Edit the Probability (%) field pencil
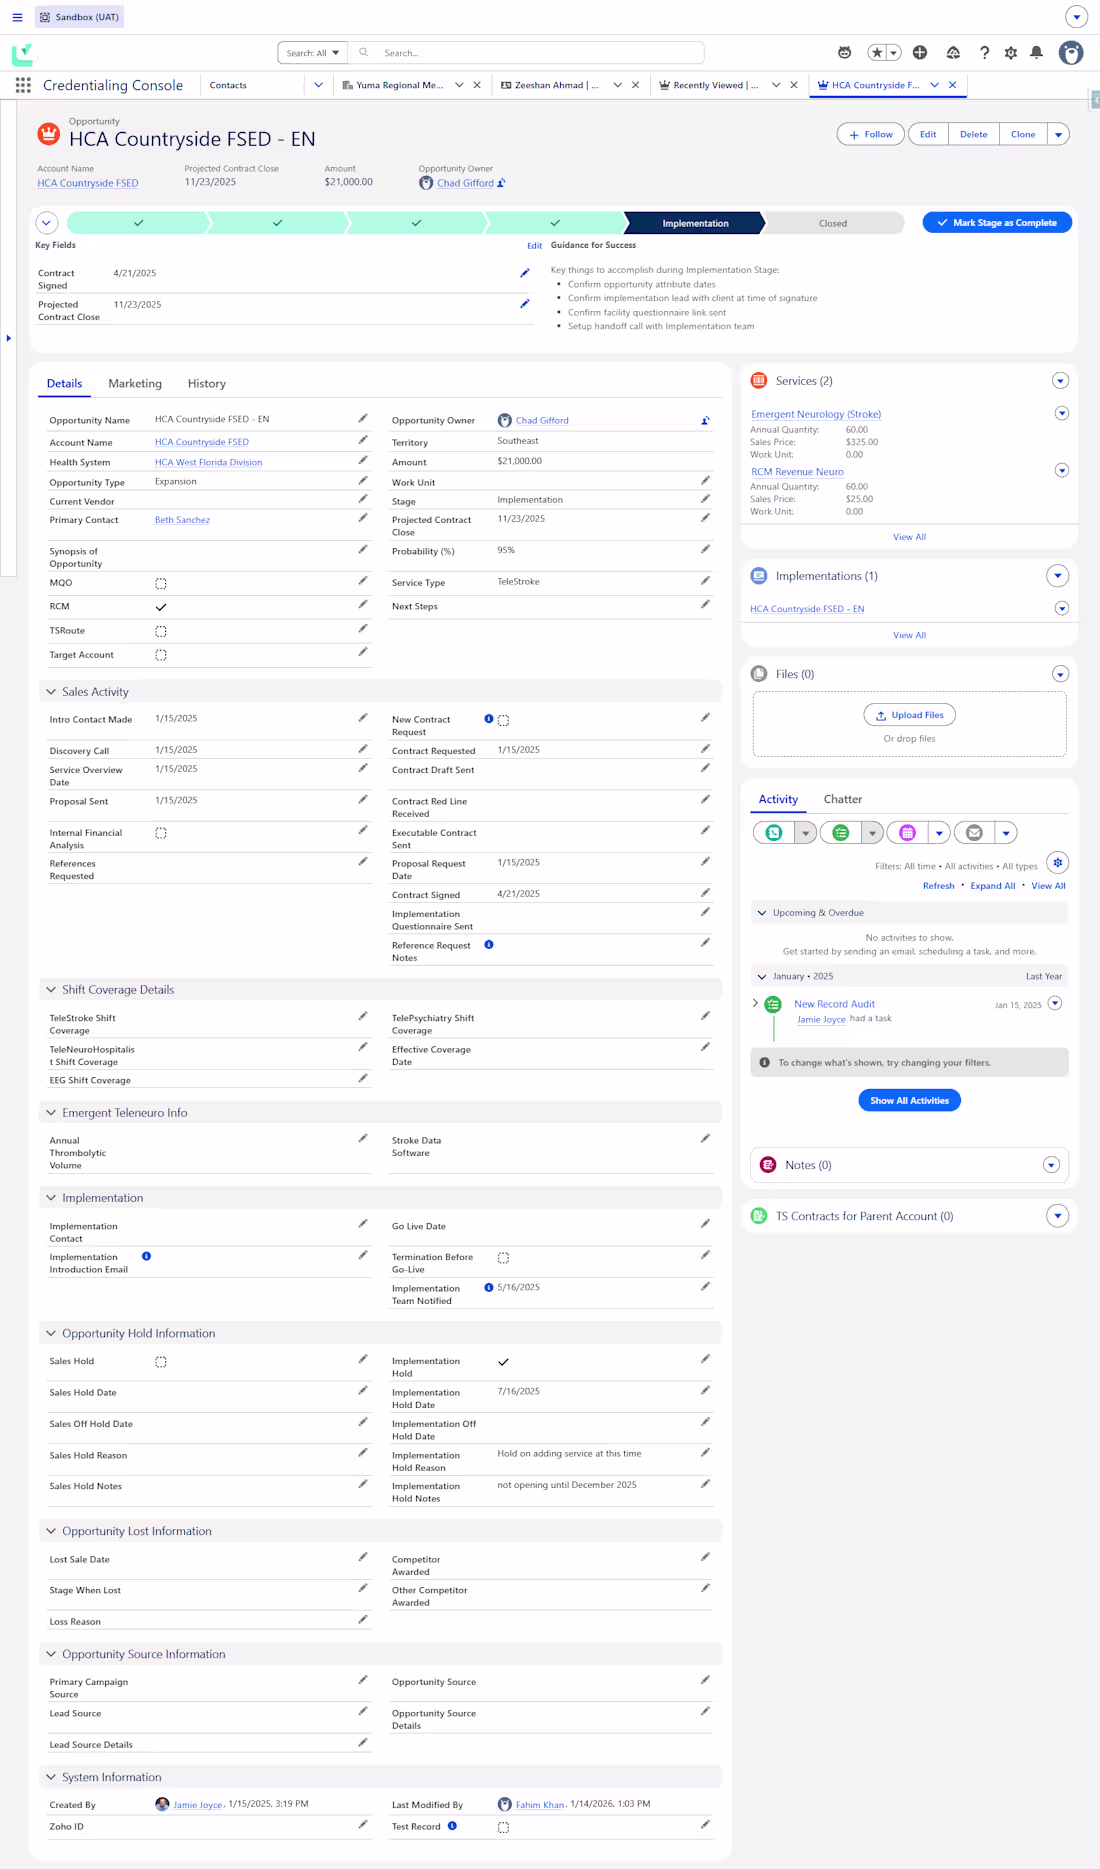This screenshot has height=1869, width=1100. [x=705, y=549]
